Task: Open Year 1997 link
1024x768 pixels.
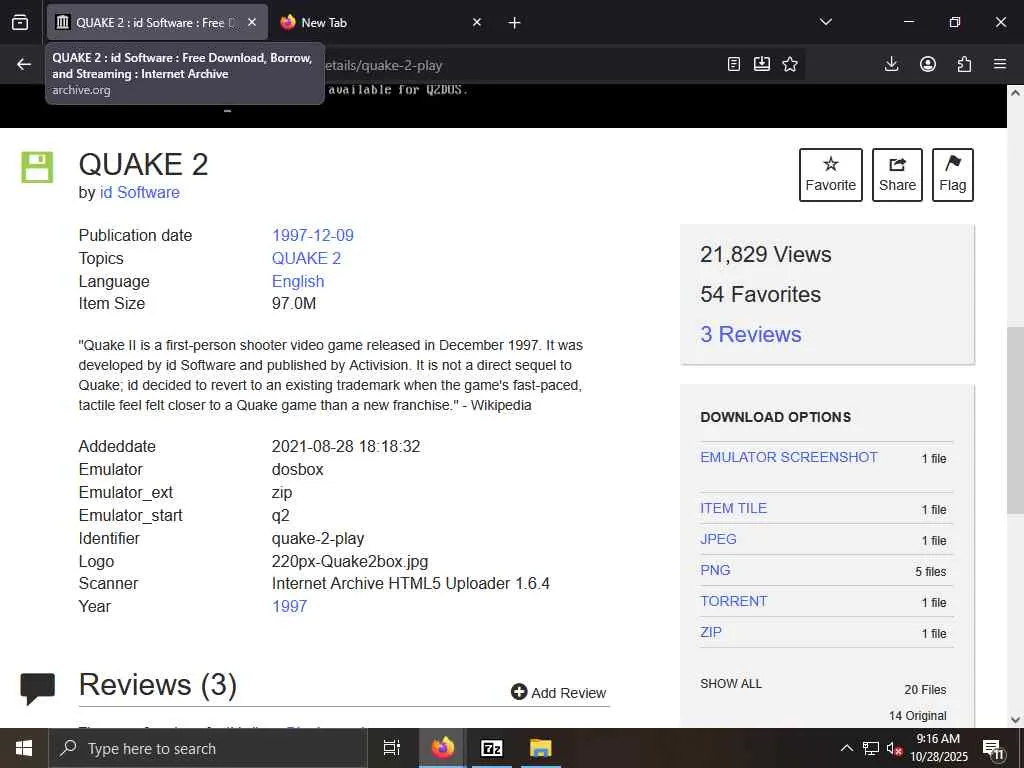Action: [x=289, y=606]
